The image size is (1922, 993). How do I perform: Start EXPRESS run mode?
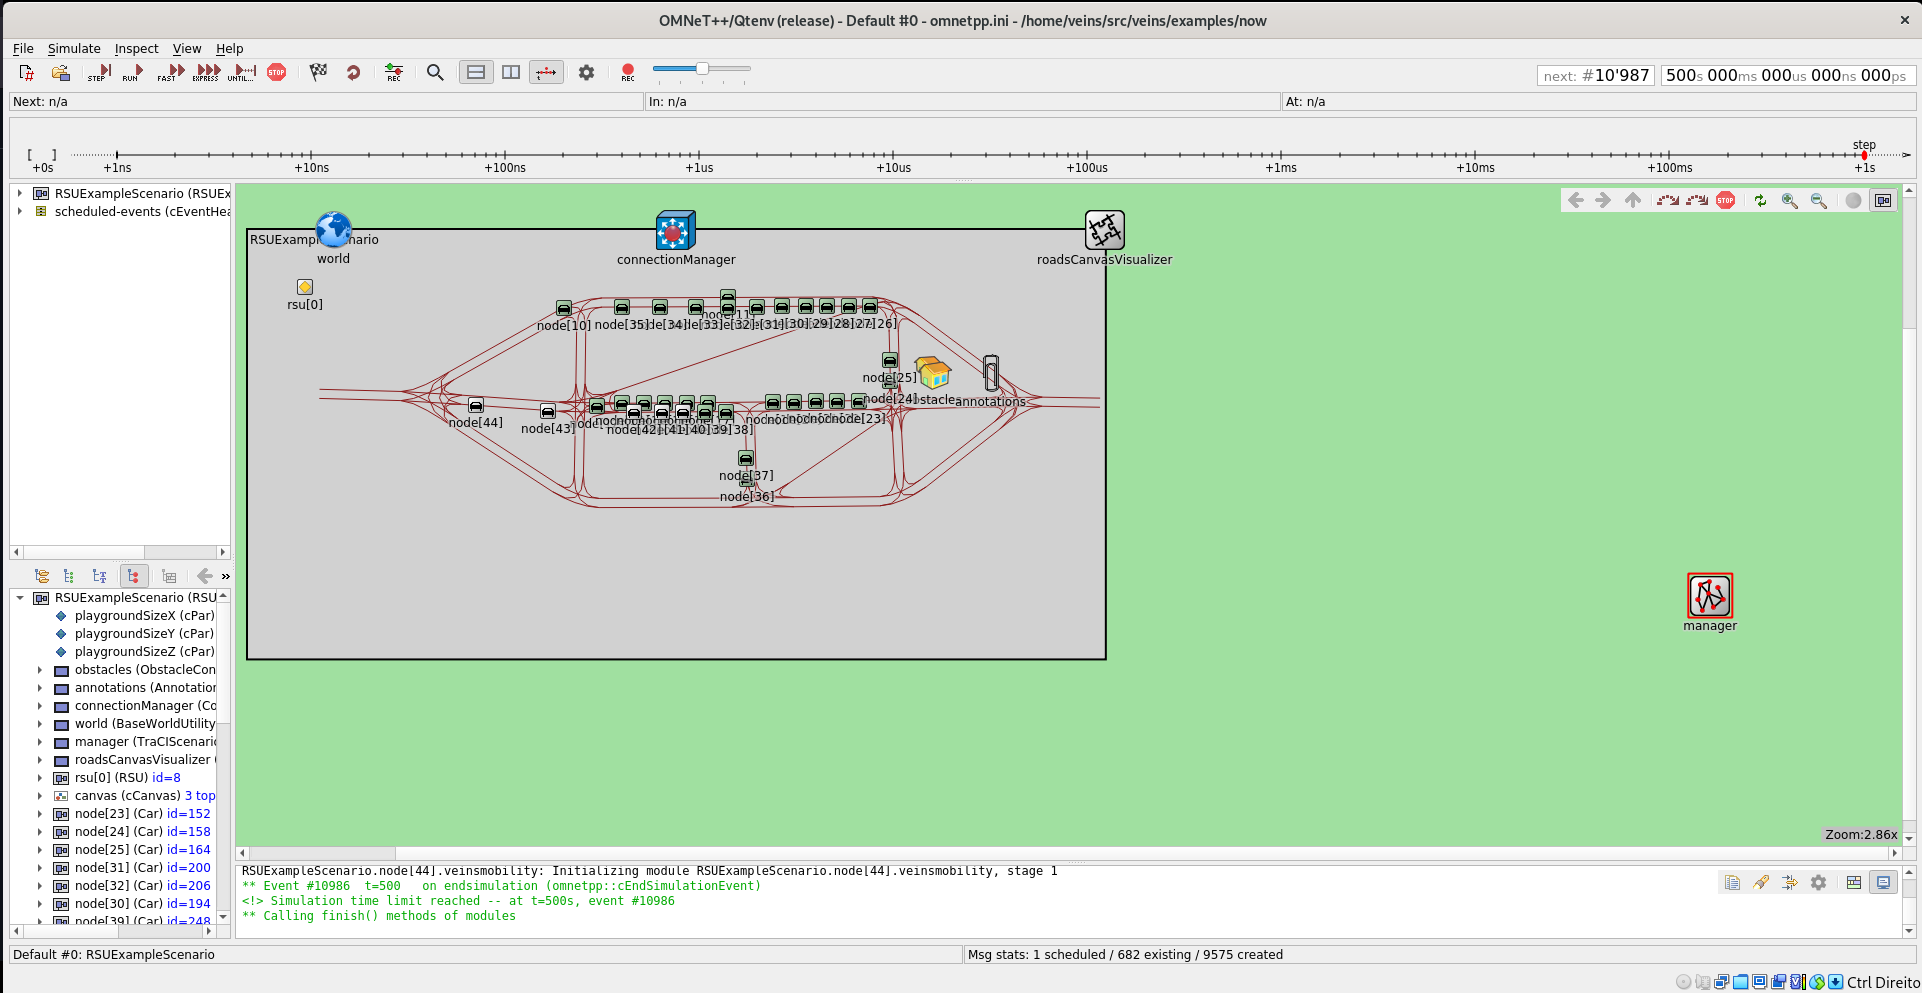[205, 72]
